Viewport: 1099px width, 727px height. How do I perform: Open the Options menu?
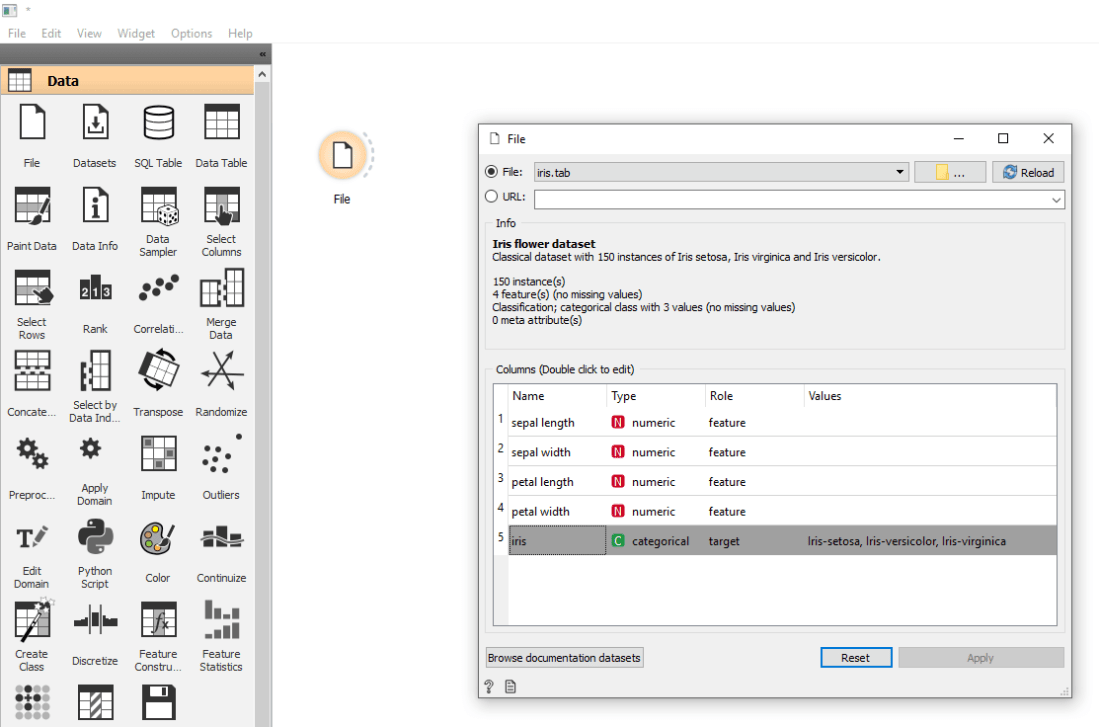191,33
